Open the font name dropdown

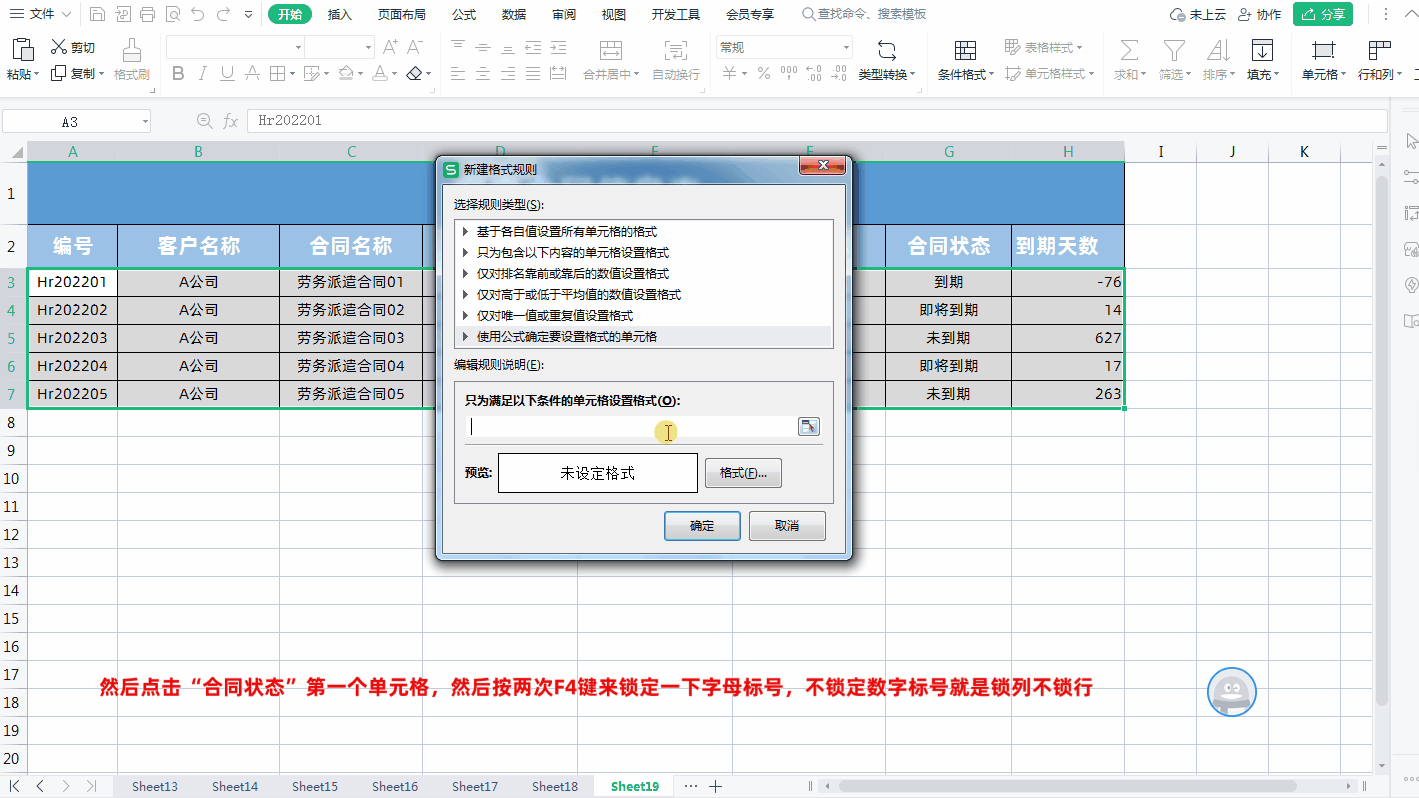(298, 47)
